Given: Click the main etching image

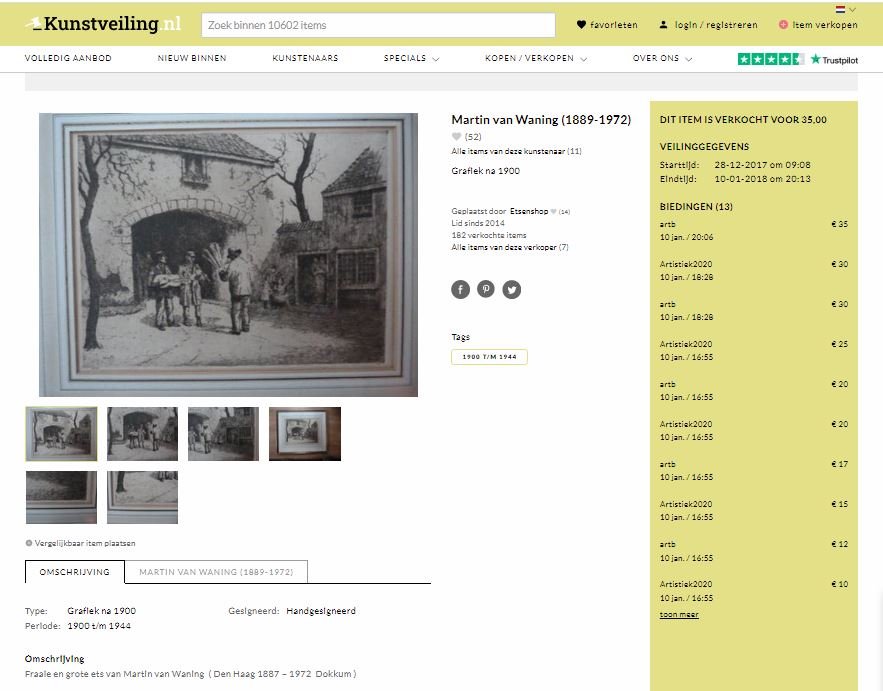Looking at the screenshot, I should coord(228,255).
